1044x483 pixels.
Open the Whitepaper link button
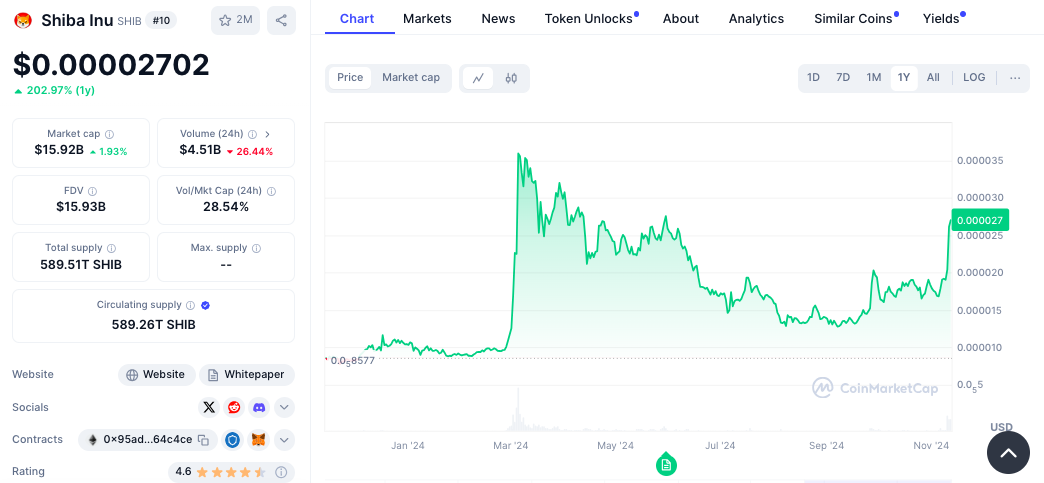(246, 374)
